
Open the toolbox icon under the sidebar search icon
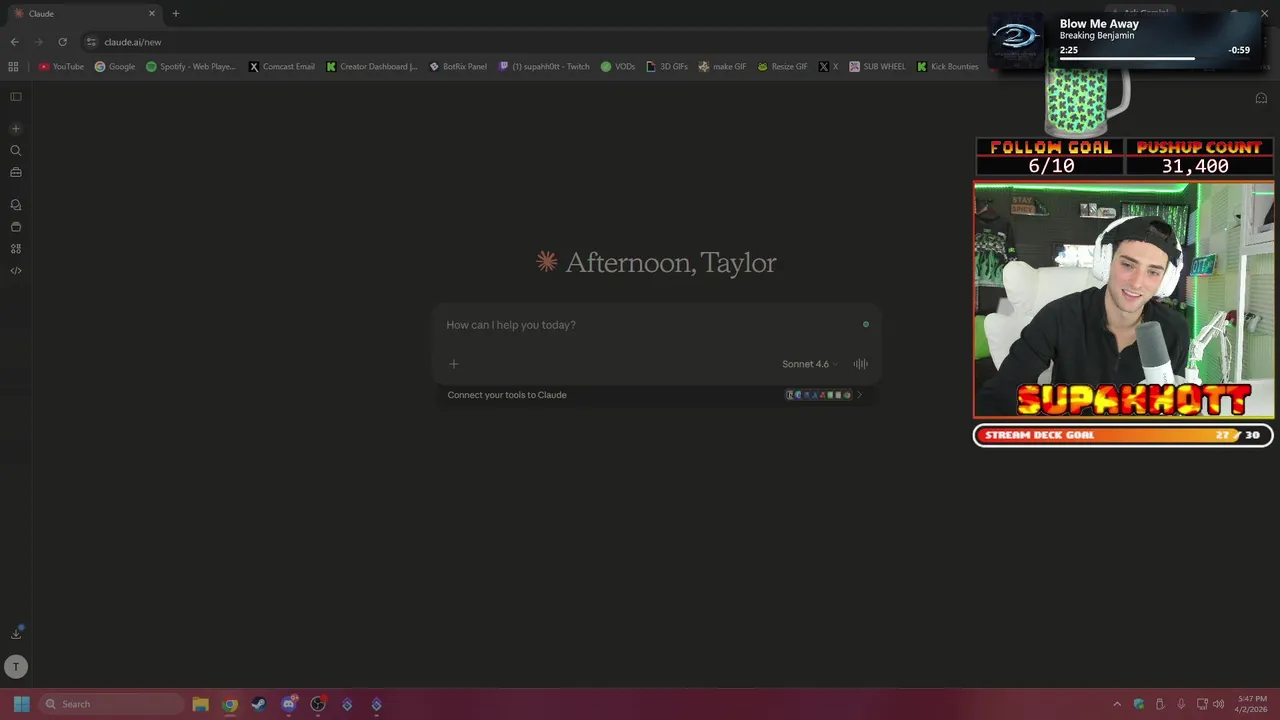coord(16,172)
